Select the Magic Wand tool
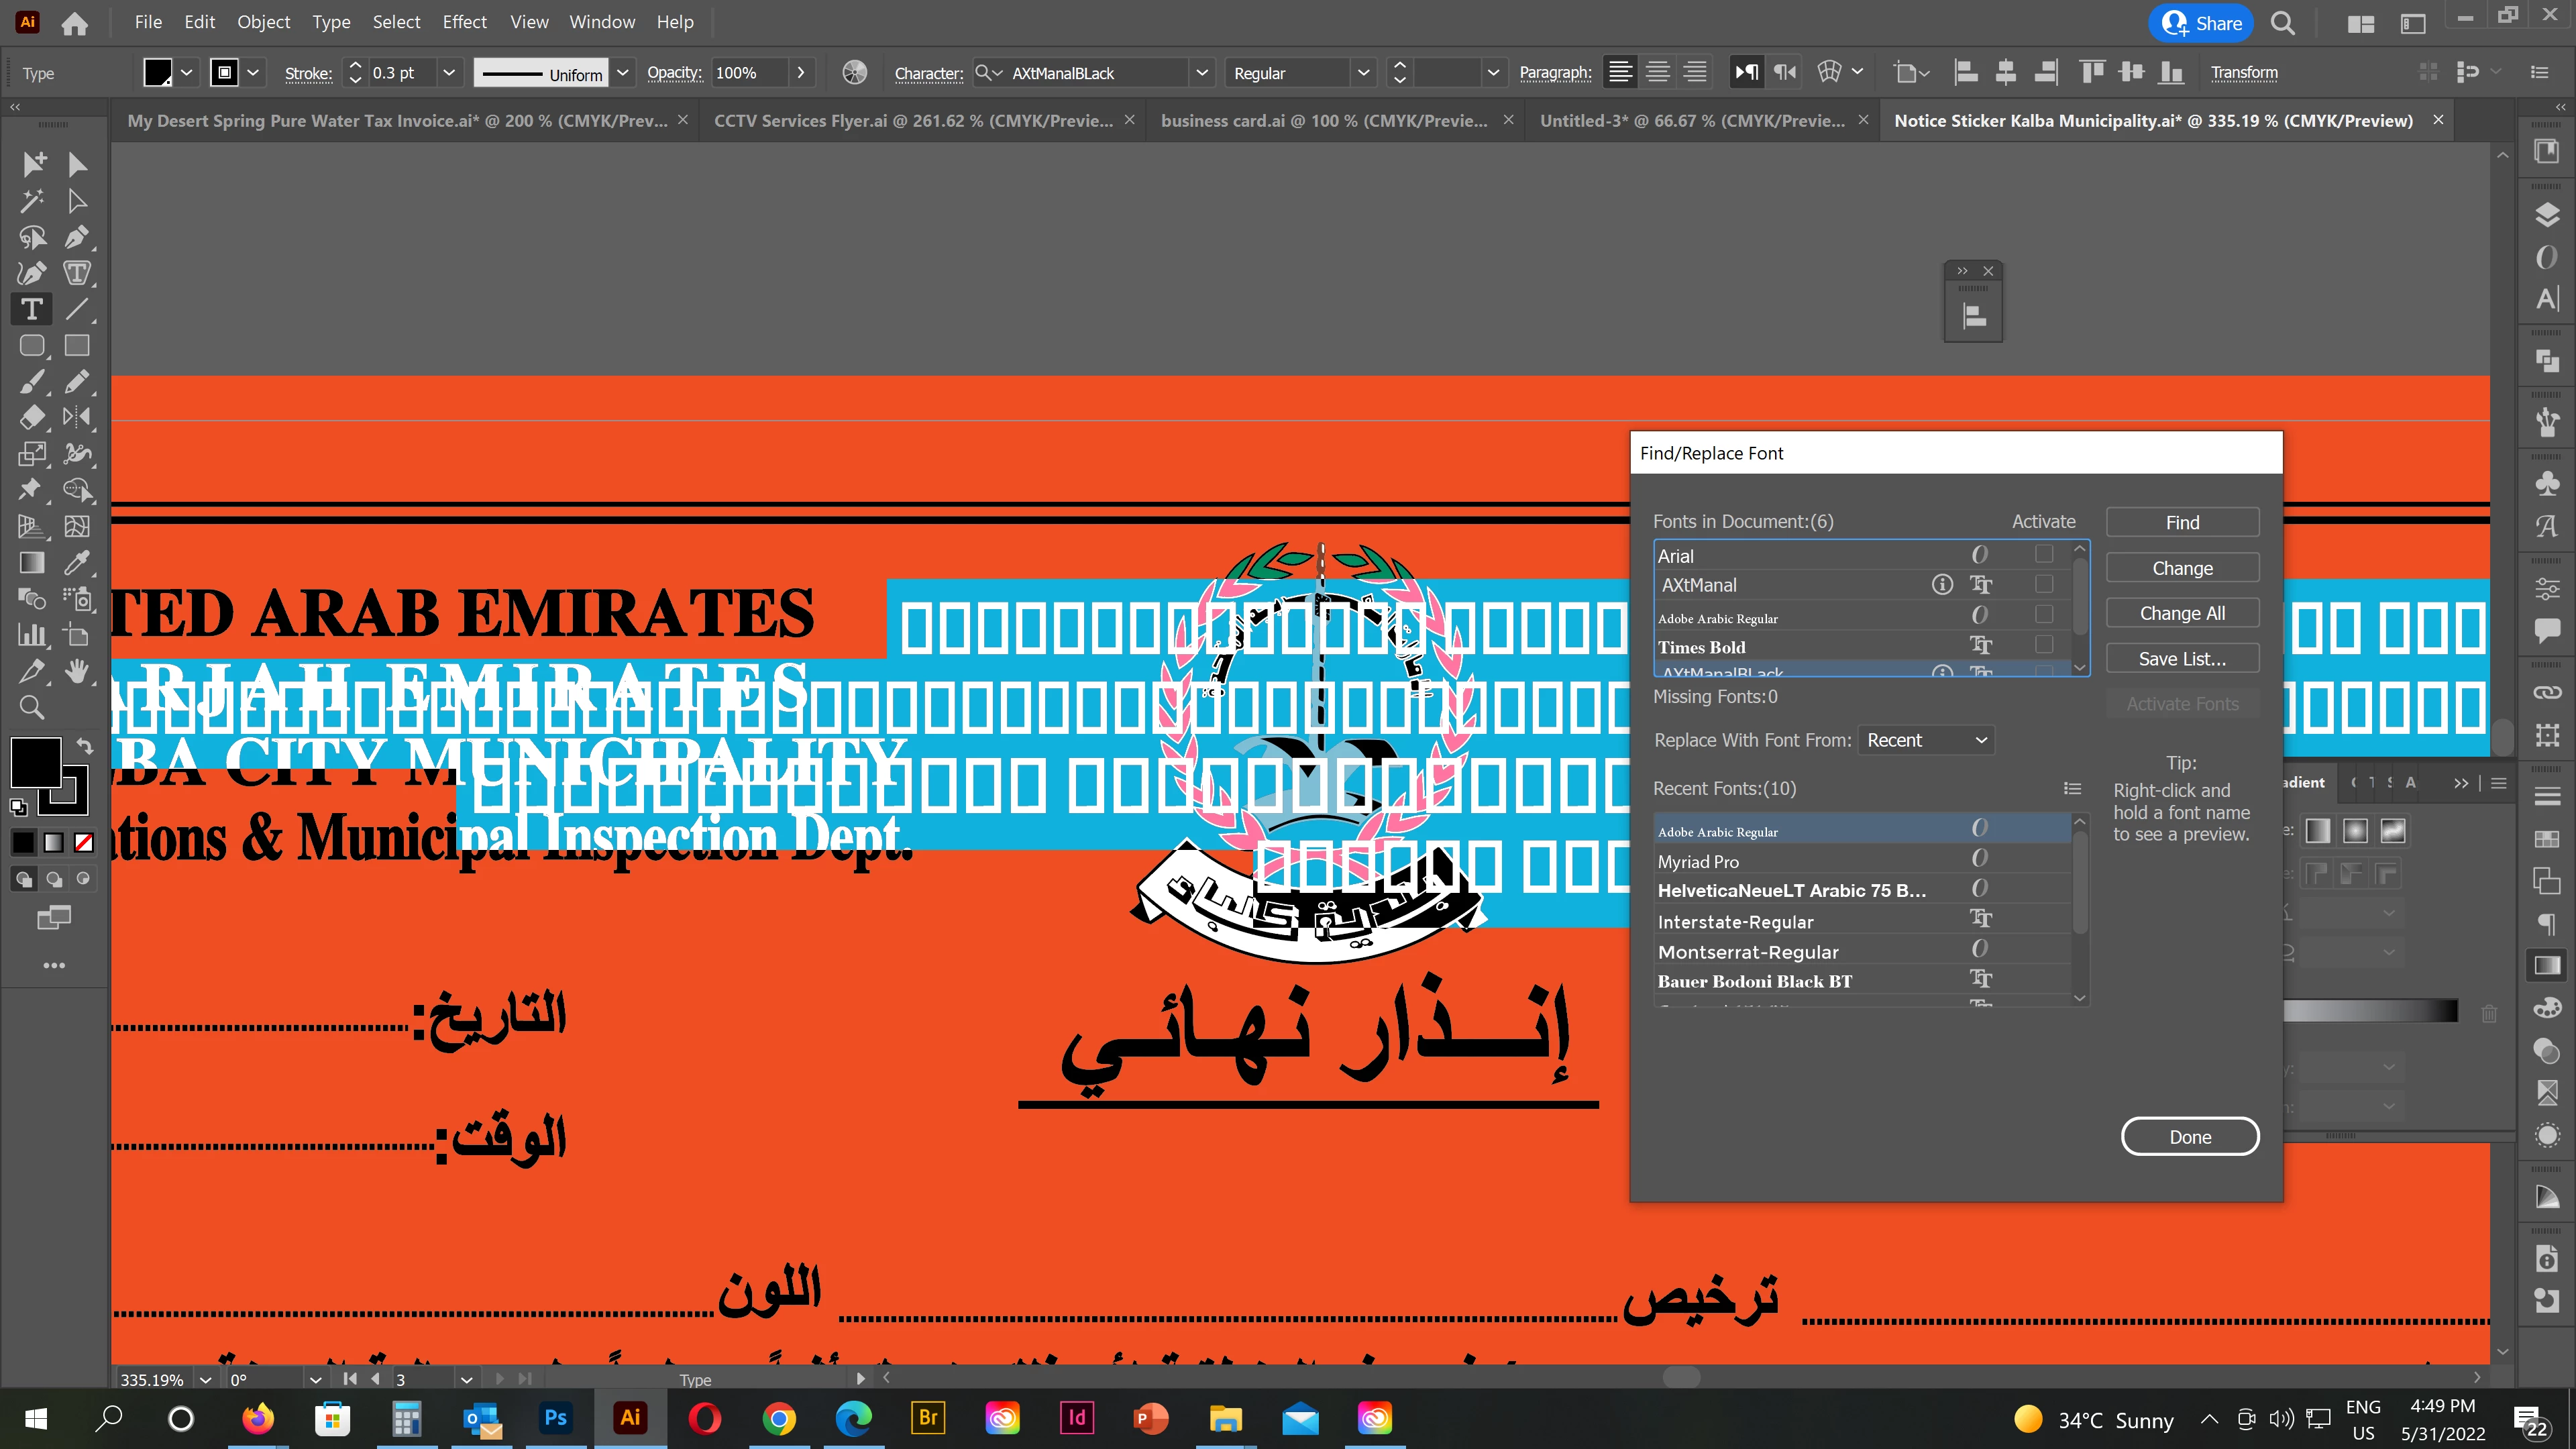Screen dimensions: 2576x1449 coord(32,201)
